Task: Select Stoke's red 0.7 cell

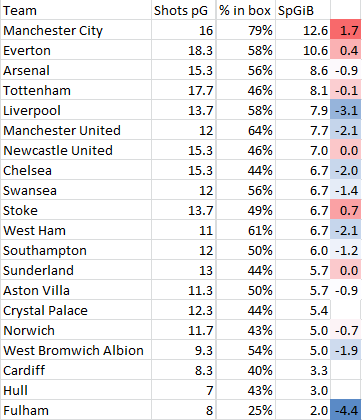Action: click(346, 210)
